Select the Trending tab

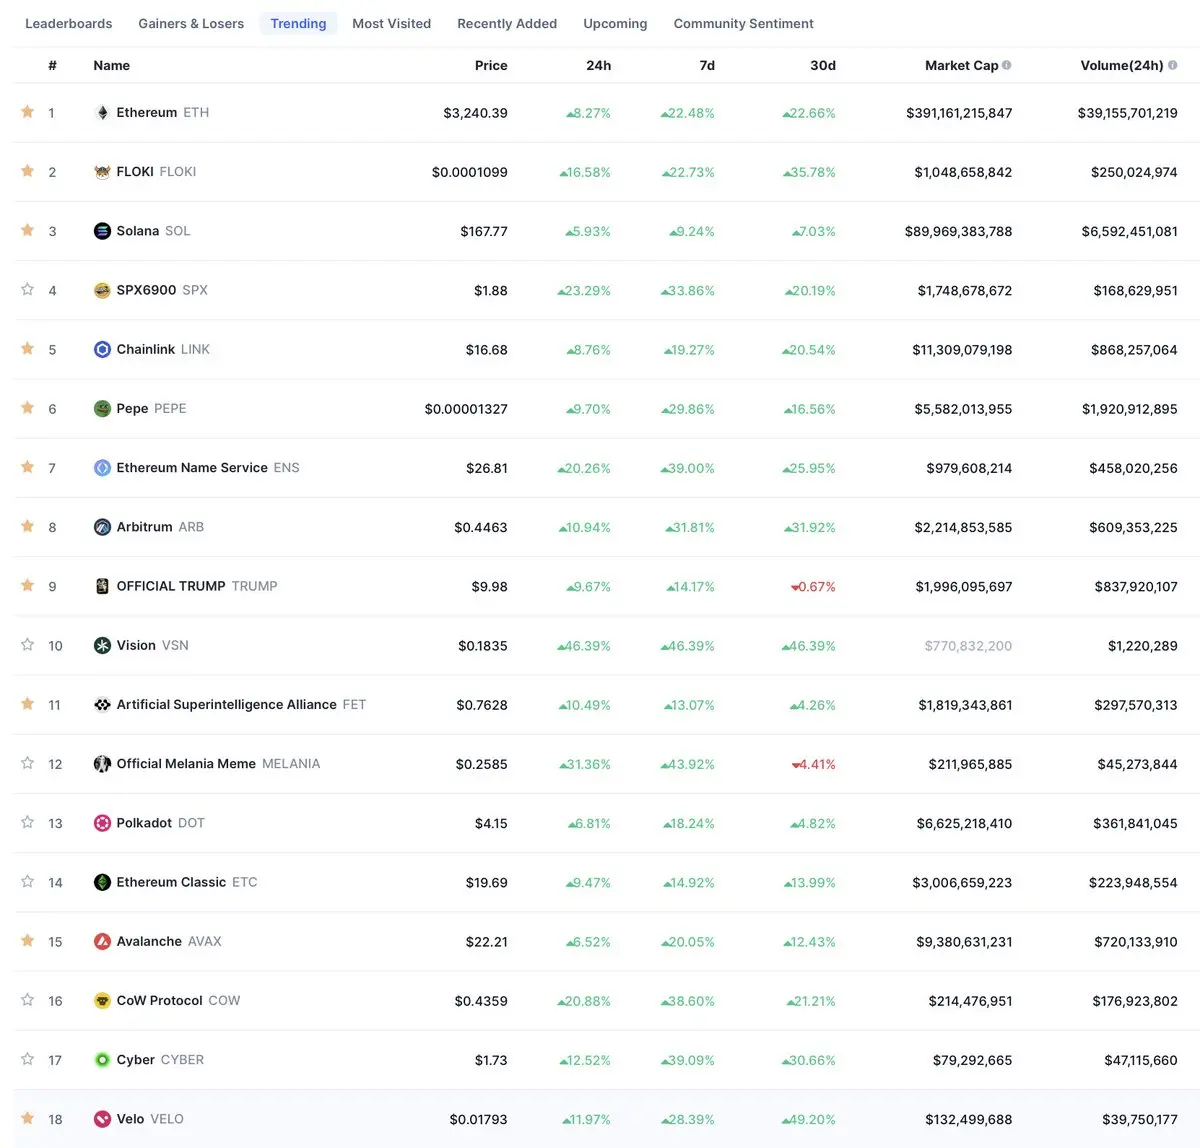(x=298, y=23)
